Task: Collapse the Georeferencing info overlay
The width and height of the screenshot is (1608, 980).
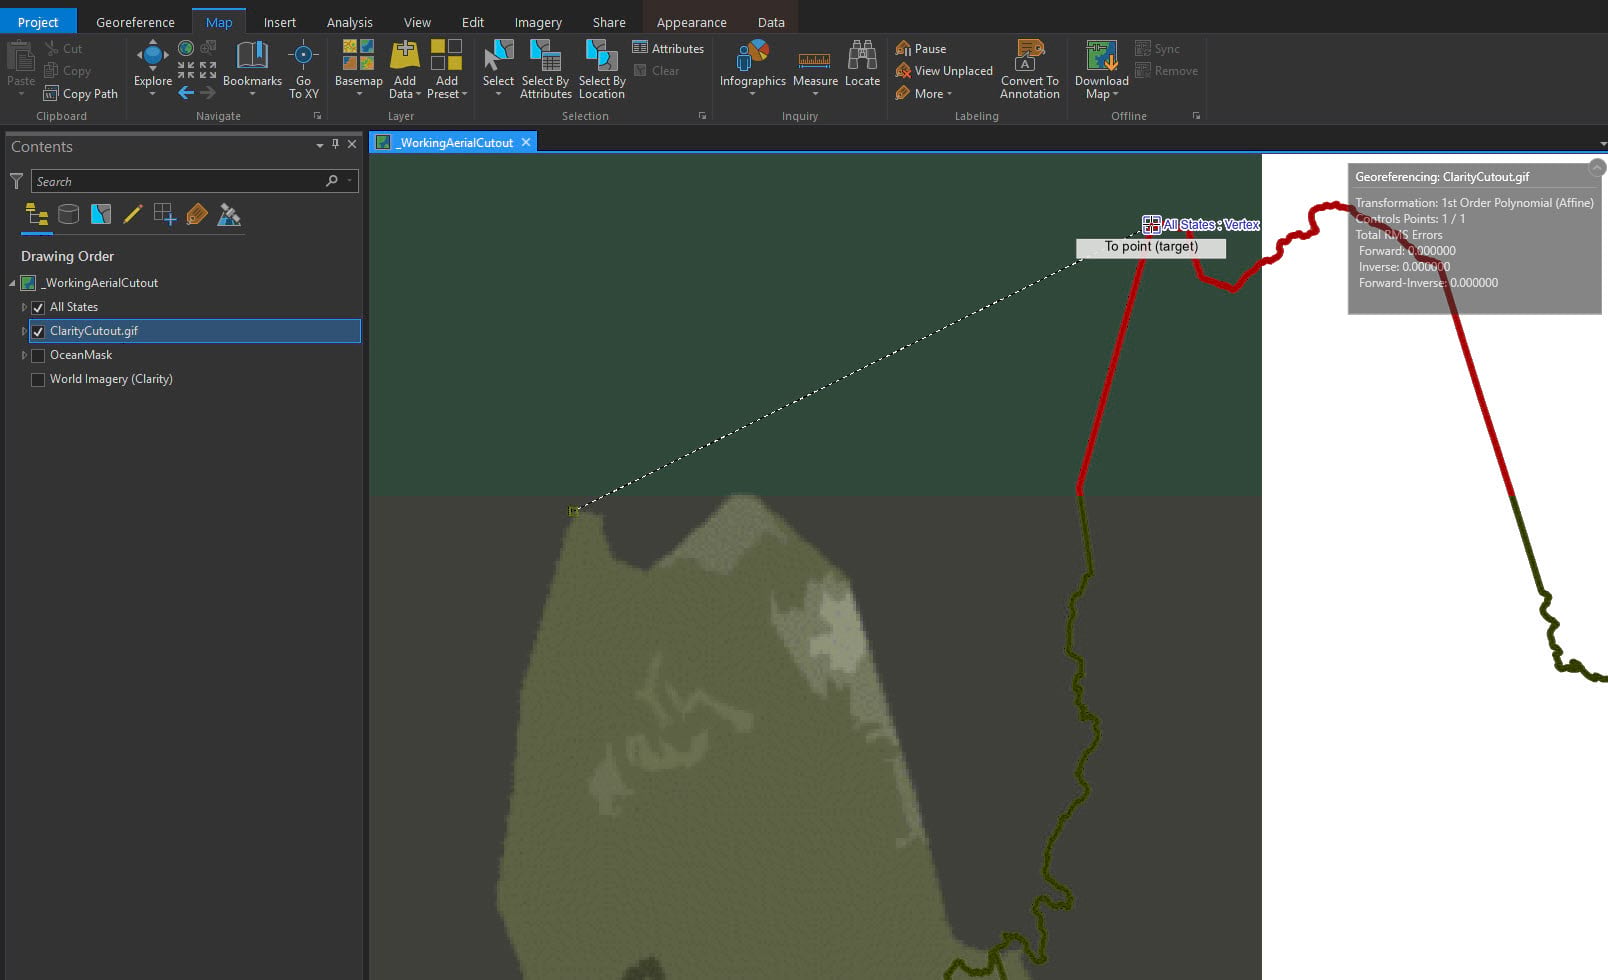Action: [x=1597, y=167]
